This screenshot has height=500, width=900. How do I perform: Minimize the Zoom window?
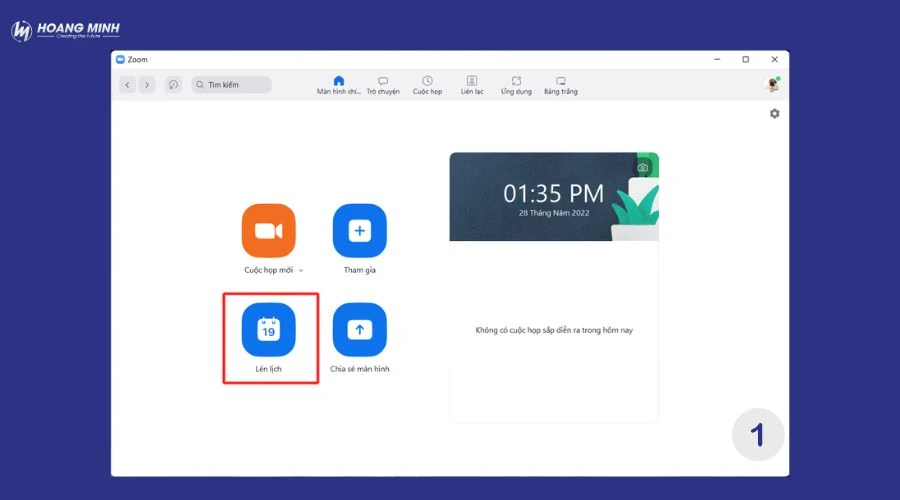click(717, 59)
